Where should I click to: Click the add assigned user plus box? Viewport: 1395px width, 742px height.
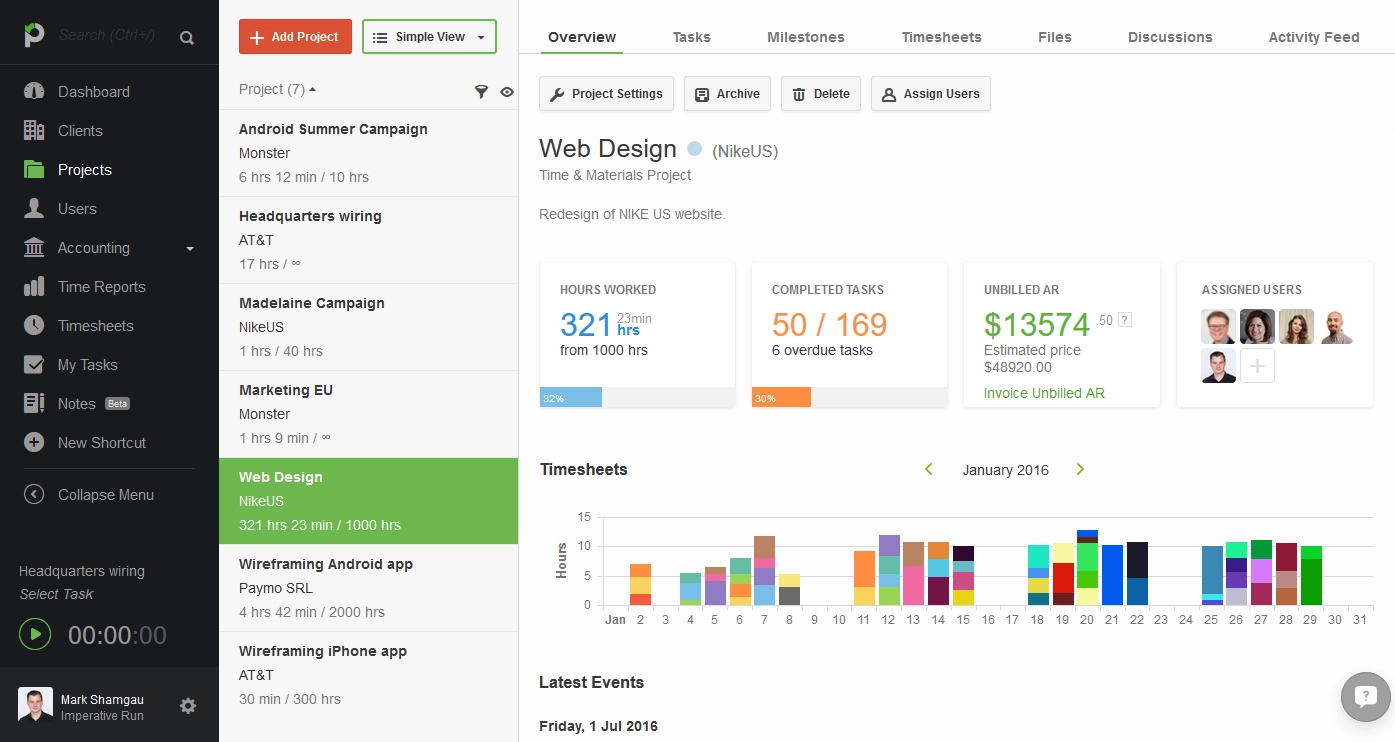(x=1257, y=366)
